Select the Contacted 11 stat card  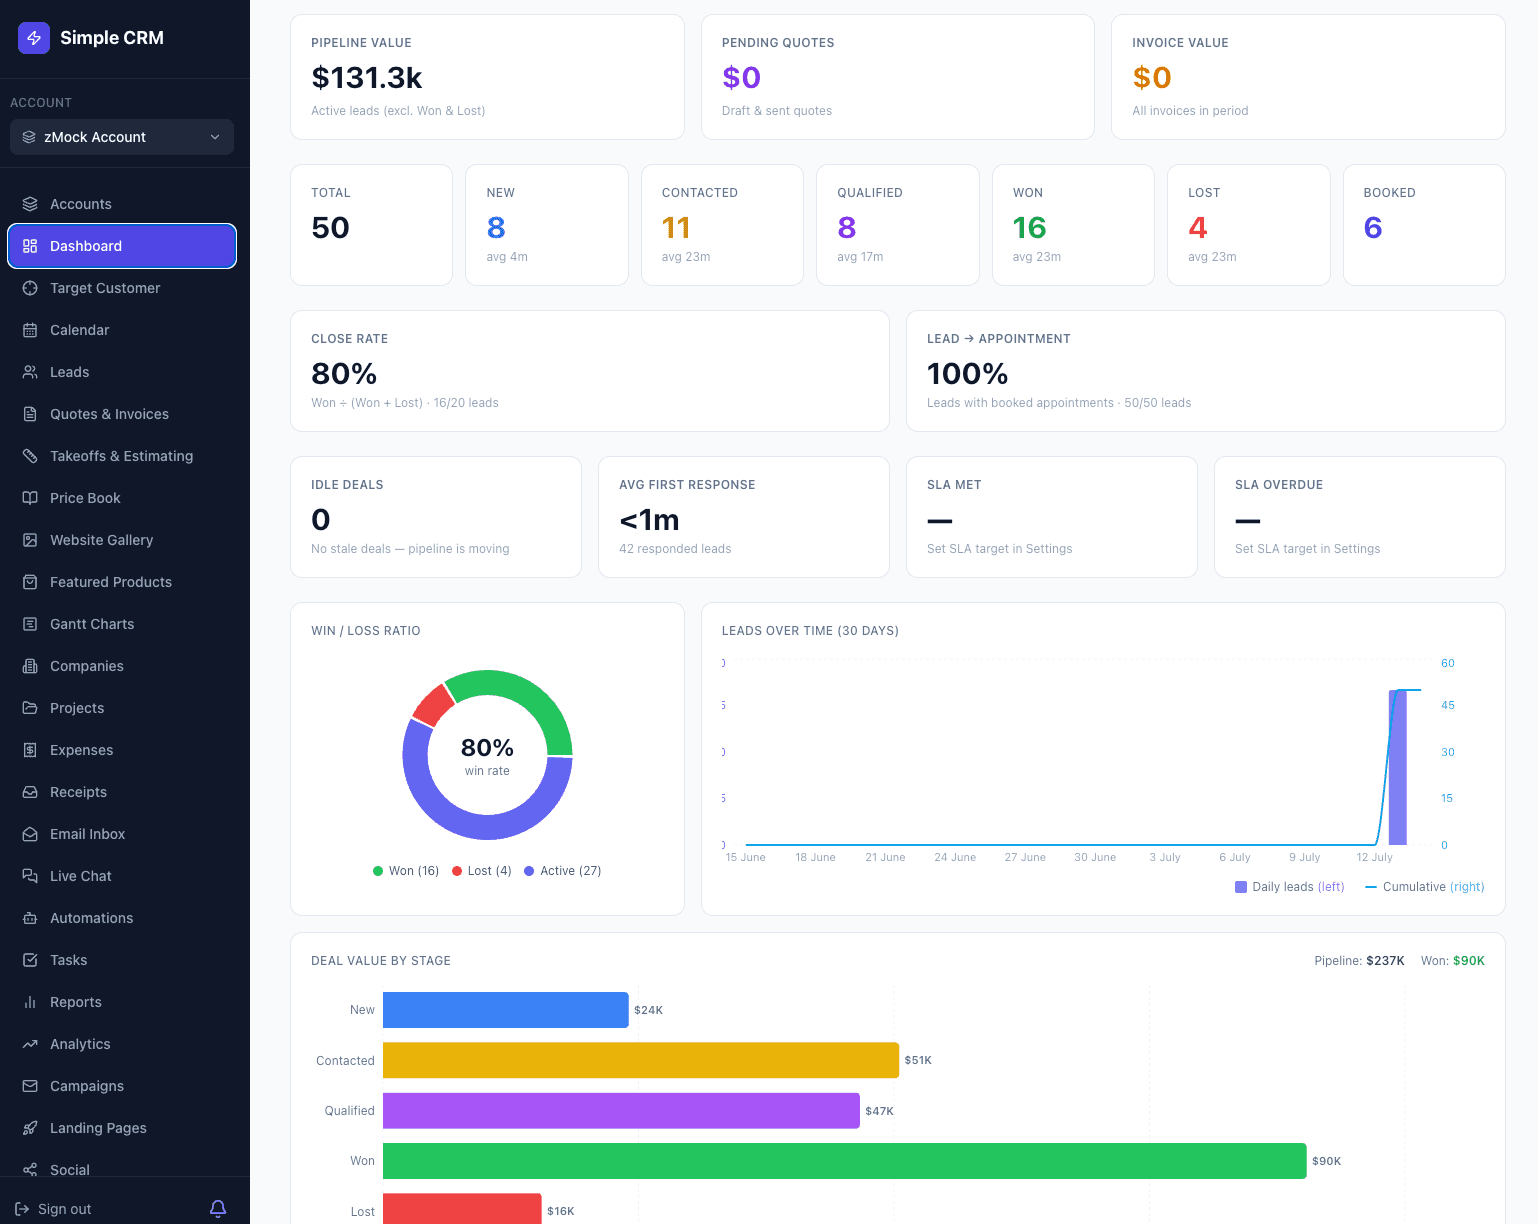(x=722, y=225)
